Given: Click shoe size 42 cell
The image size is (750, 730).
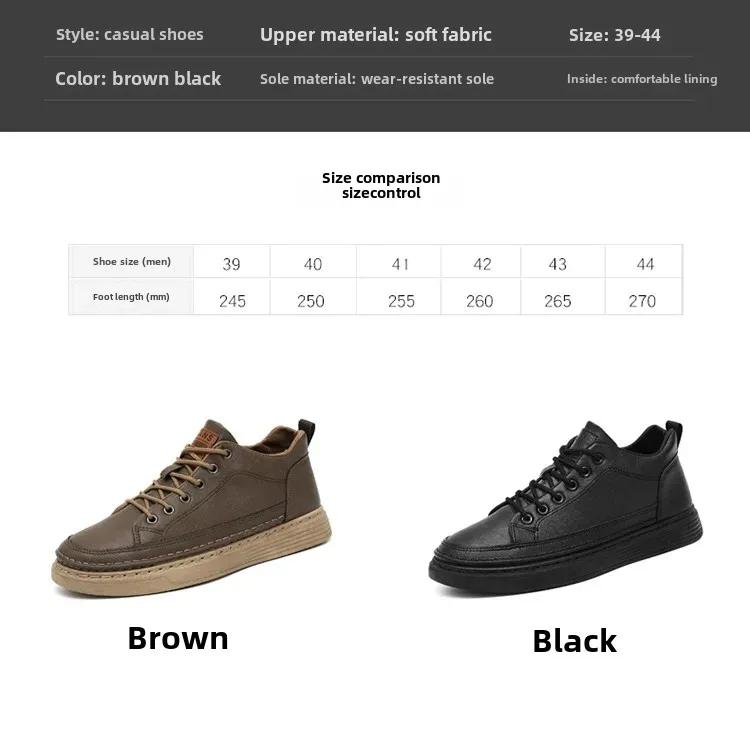Looking at the screenshot, I should 481,262.
